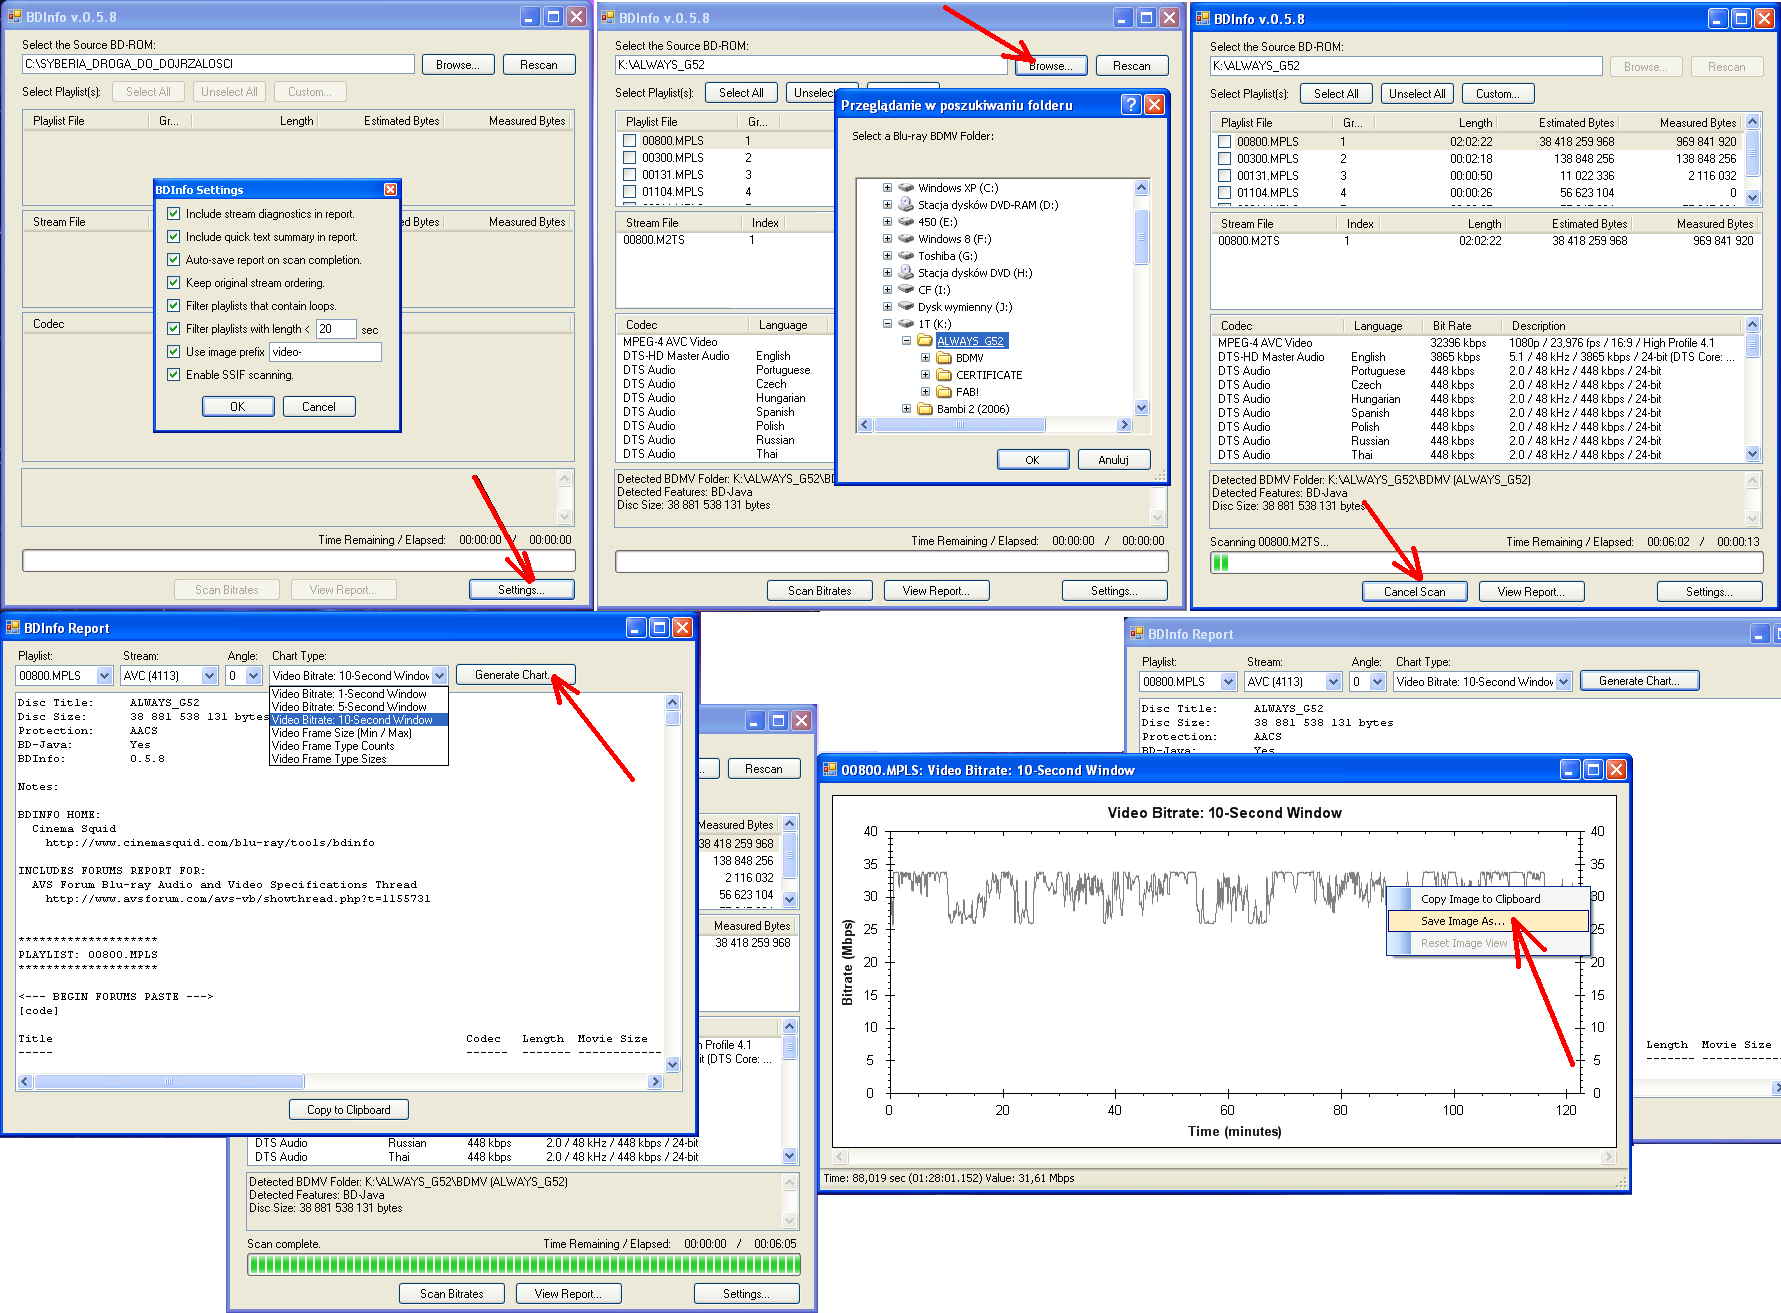The image size is (1781, 1313).
Task: Click Cancel Scan button
Action: [x=1415, y=592]
